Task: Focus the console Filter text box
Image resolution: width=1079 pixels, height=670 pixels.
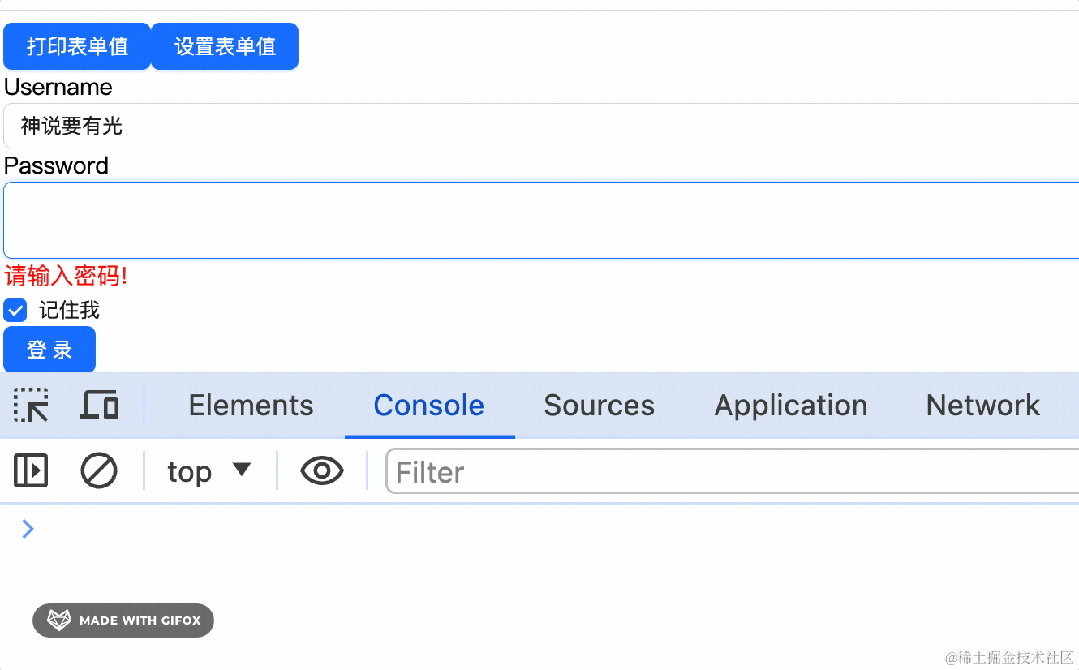Action: click(730, 471)
